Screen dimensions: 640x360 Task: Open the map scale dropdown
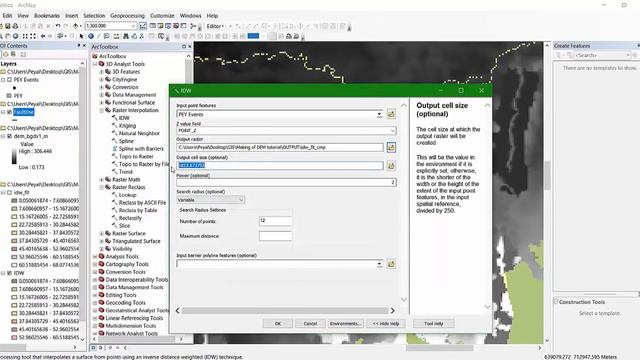[x=133, y=26]
